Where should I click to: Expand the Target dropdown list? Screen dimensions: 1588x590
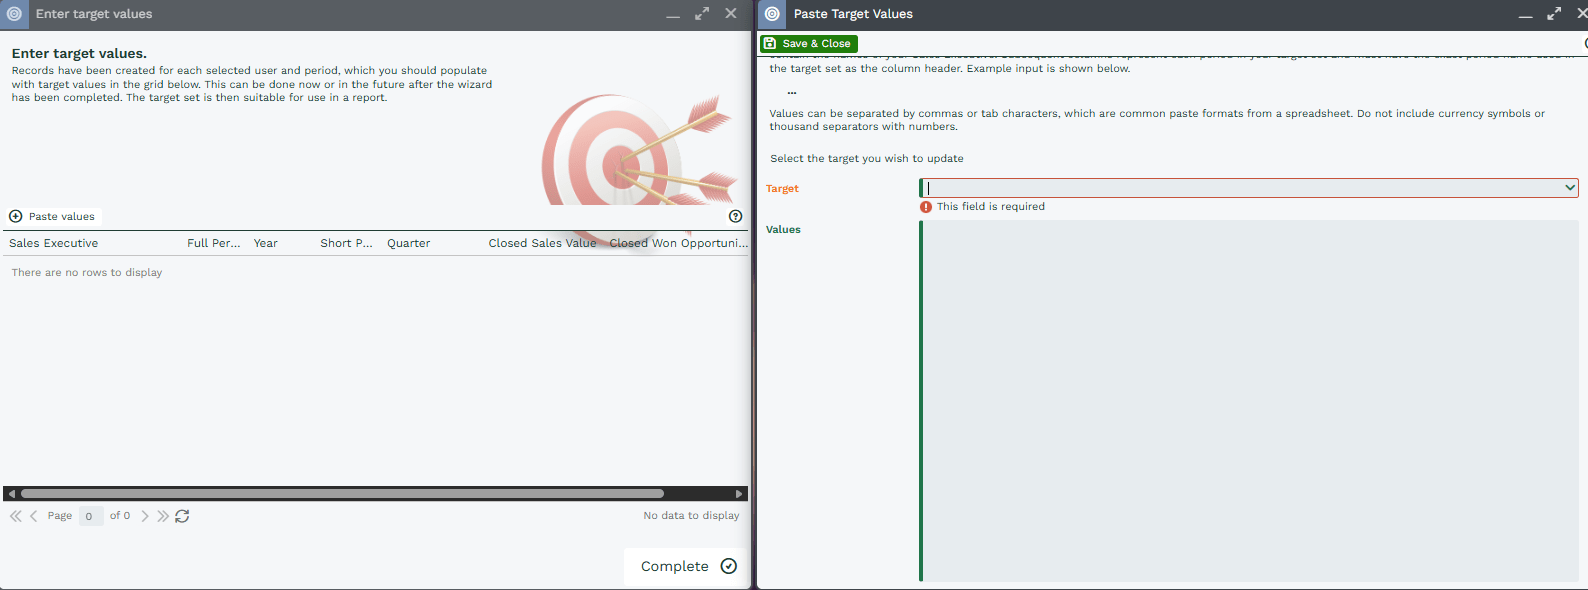pyautogui.click(x=1570, y=188)
